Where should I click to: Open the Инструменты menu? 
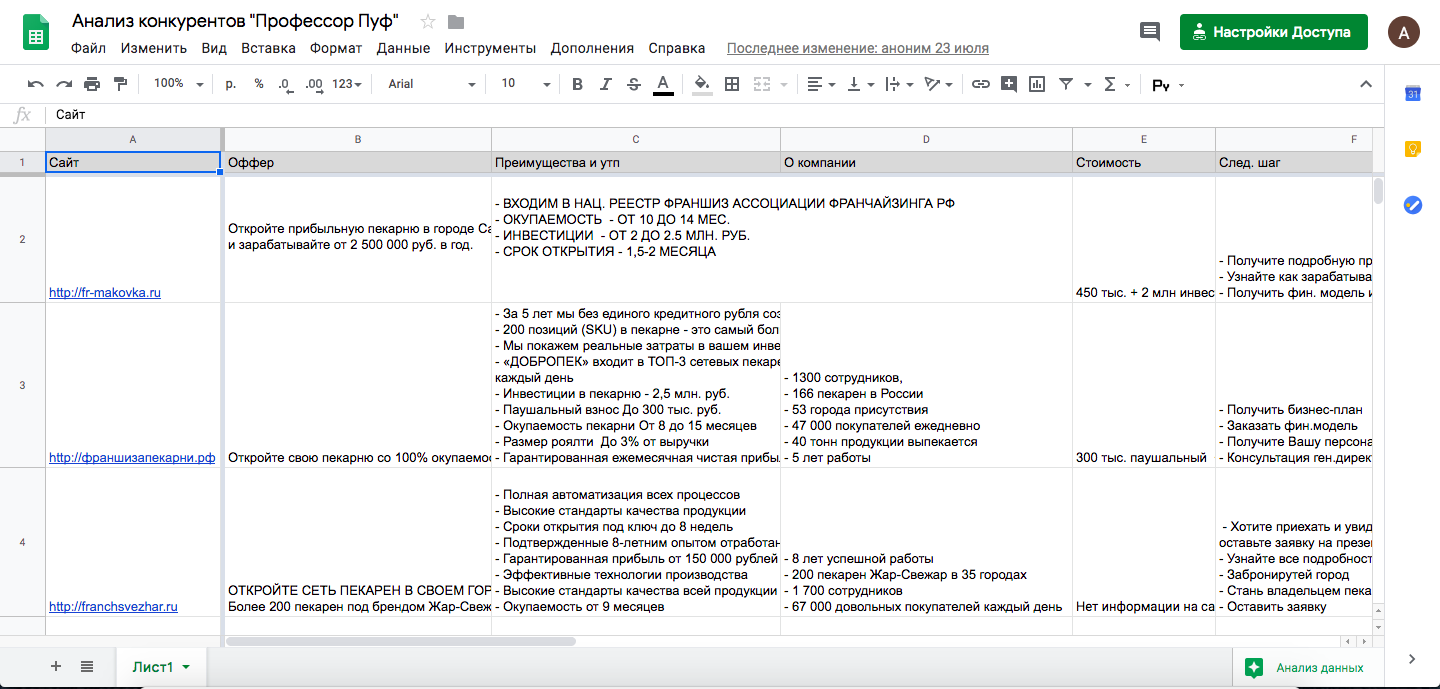490,48
